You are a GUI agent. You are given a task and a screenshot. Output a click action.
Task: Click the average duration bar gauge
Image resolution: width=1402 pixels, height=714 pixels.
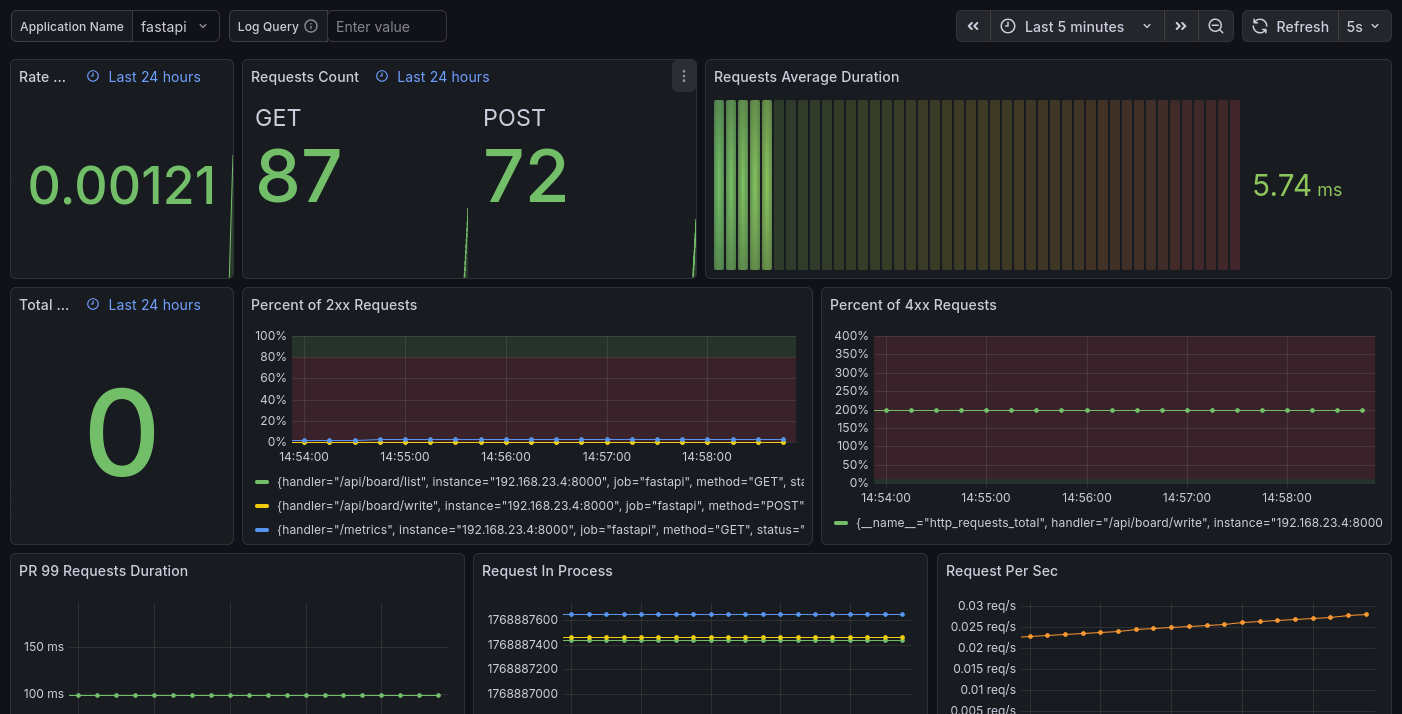point(977,185)
